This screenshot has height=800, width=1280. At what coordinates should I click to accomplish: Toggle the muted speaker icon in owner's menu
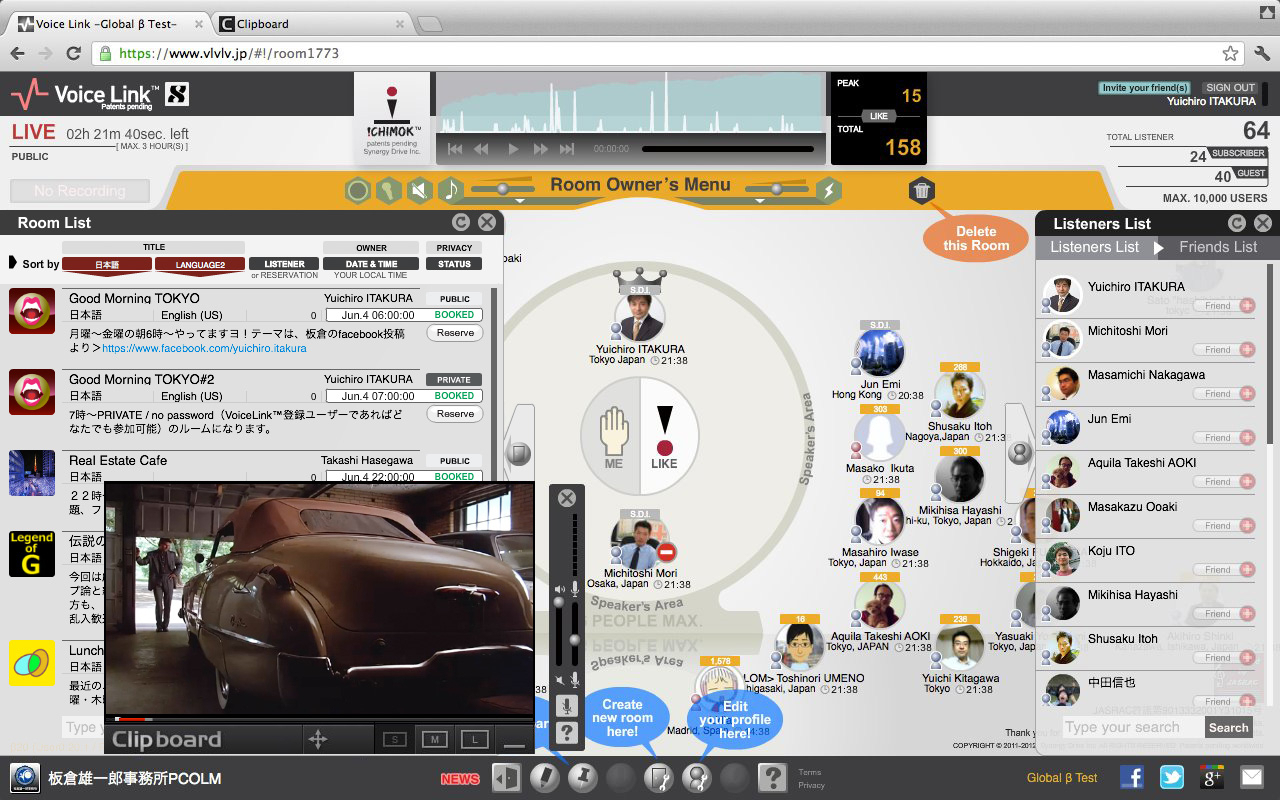[x=420, y=190]
